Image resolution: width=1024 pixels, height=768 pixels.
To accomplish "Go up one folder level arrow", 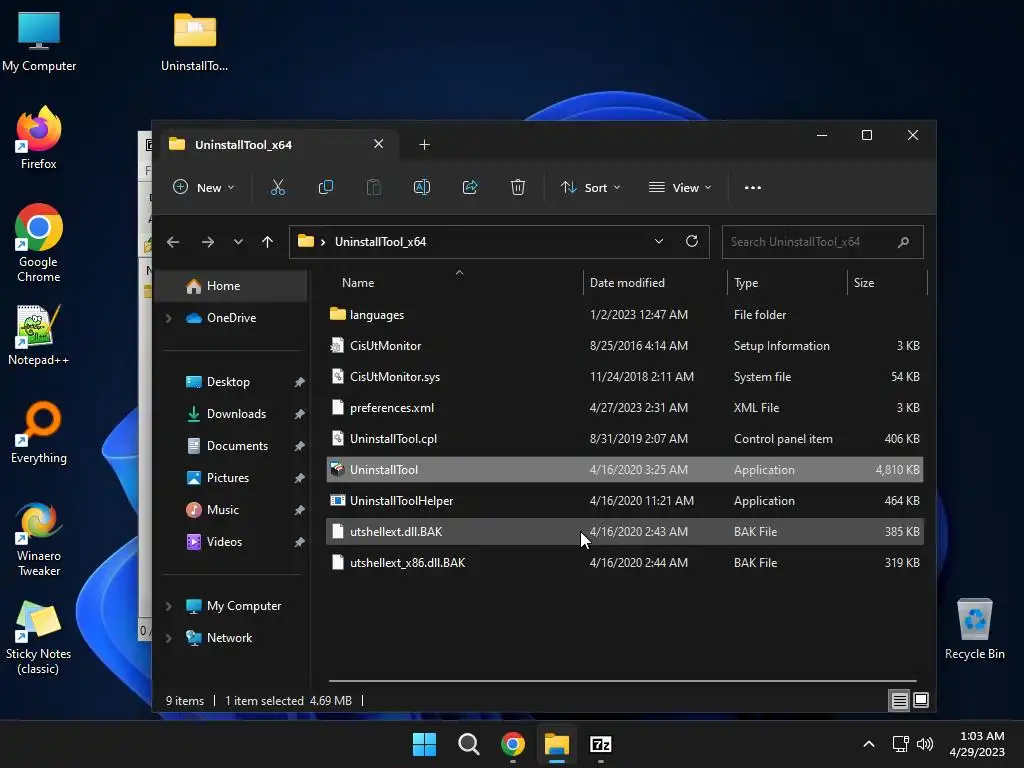I will point(267,242).
